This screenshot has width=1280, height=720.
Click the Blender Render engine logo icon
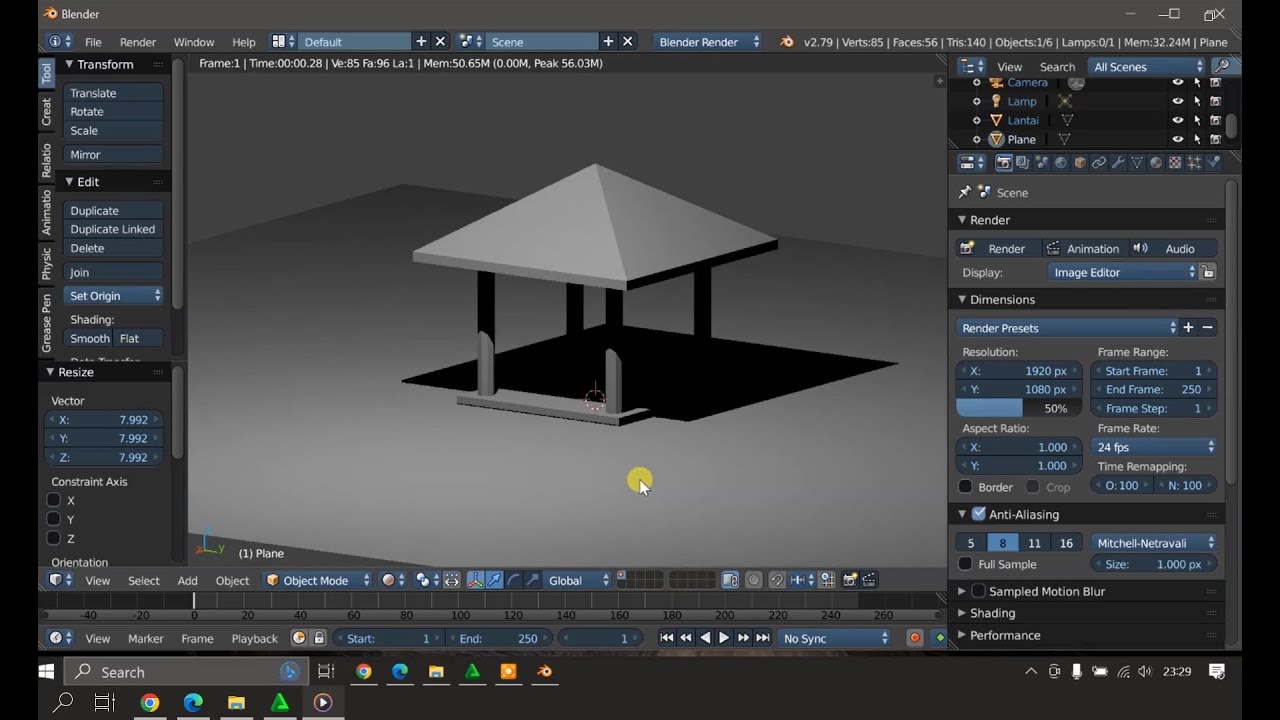[786, 41]
